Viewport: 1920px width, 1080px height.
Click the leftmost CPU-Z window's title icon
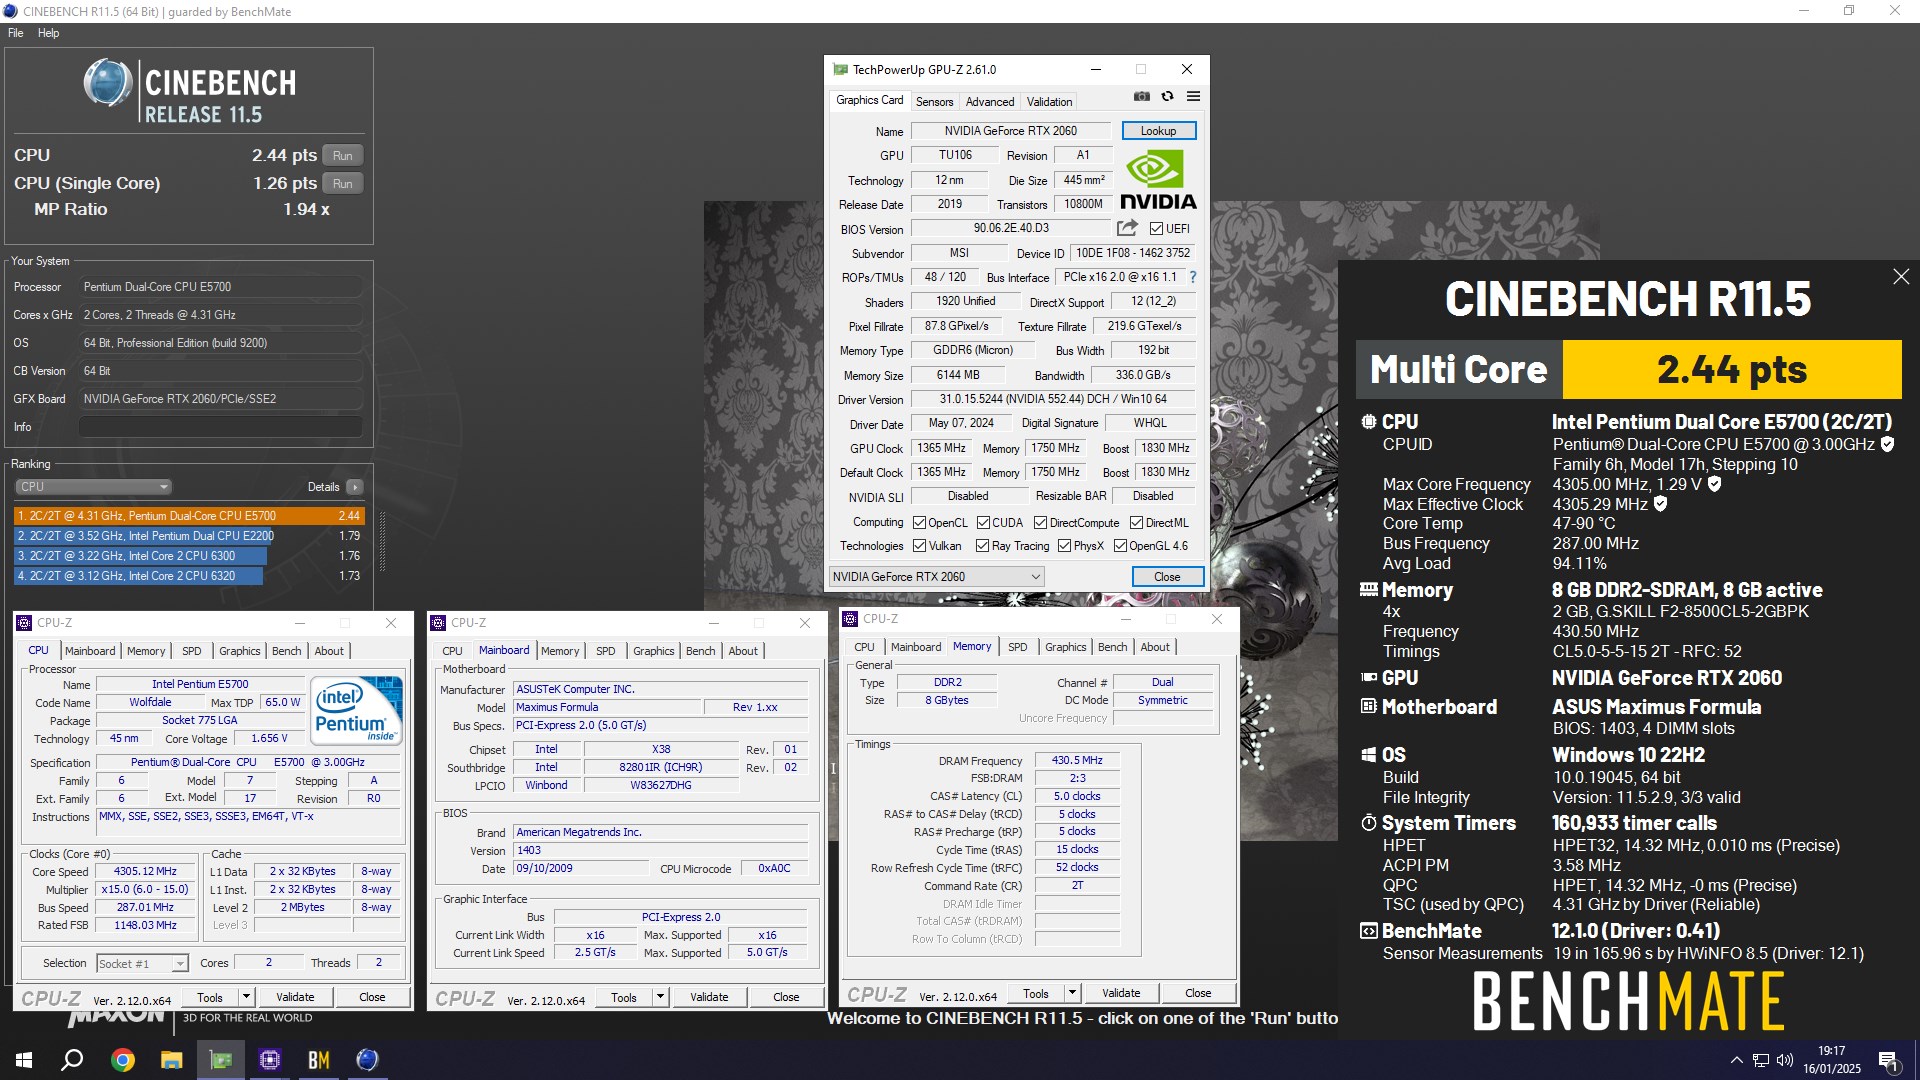25,623
